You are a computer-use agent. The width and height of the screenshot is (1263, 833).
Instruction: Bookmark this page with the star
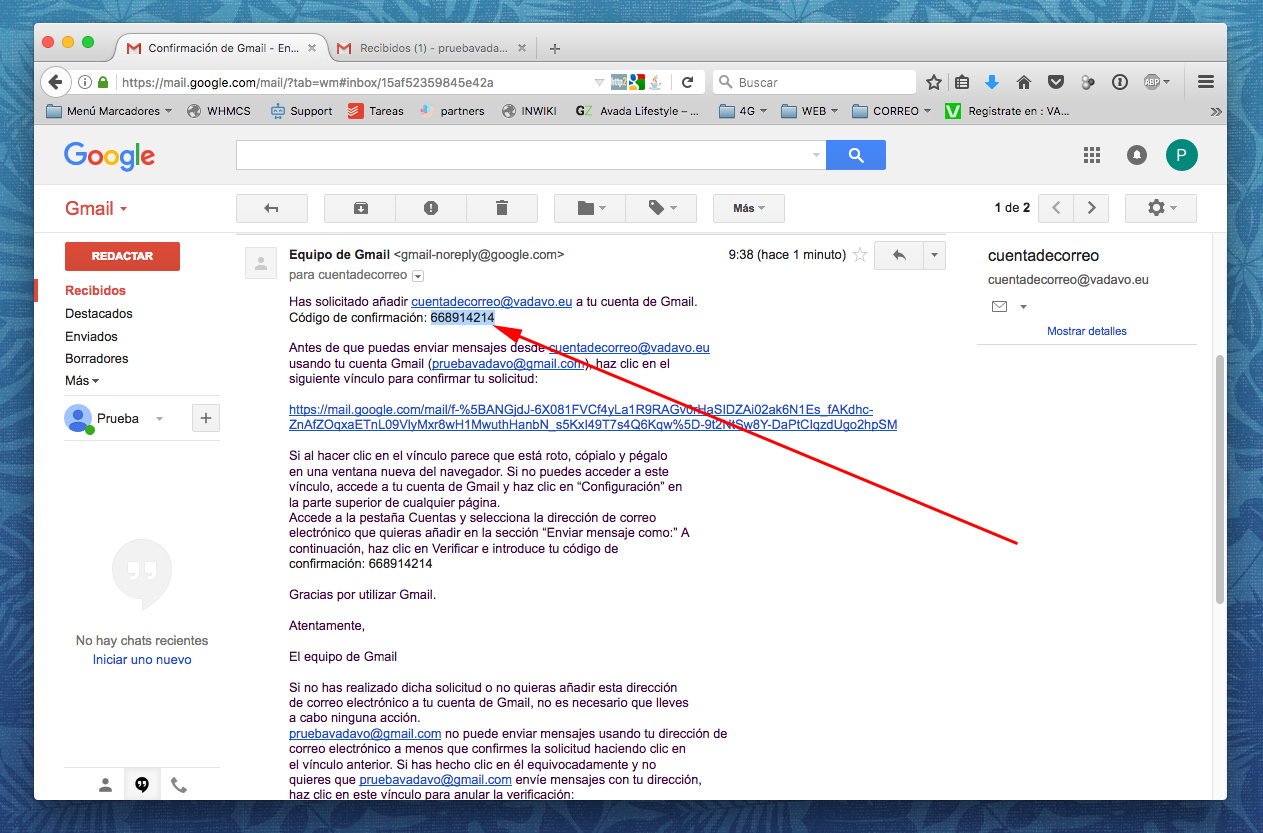(x=934, y=82)
